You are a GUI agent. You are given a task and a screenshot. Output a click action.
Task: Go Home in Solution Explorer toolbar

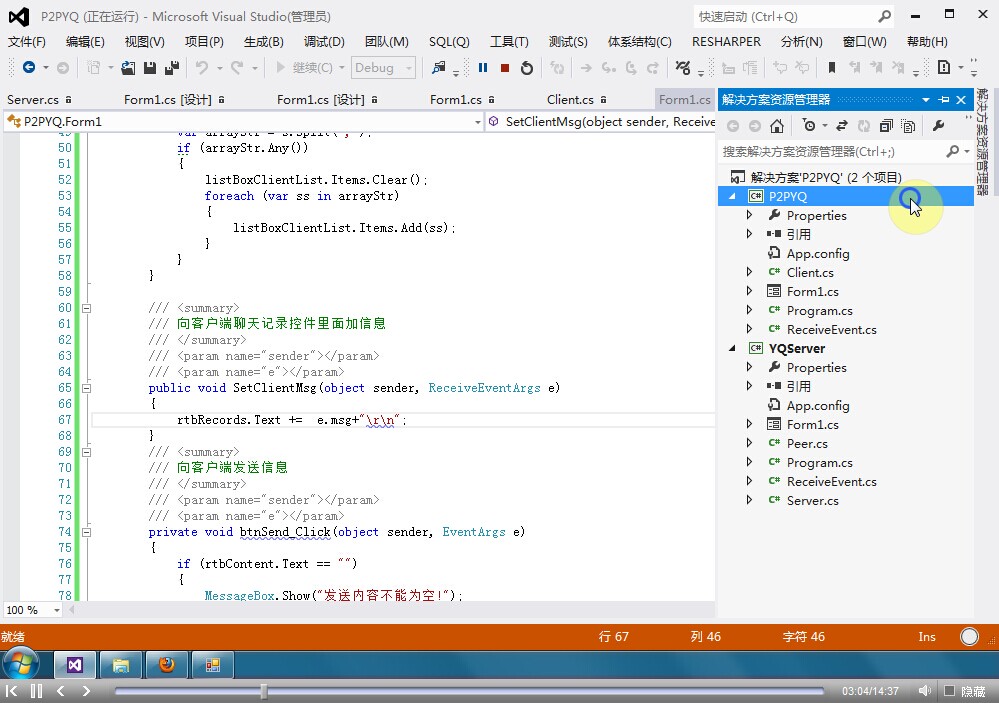tap(778, 126)
